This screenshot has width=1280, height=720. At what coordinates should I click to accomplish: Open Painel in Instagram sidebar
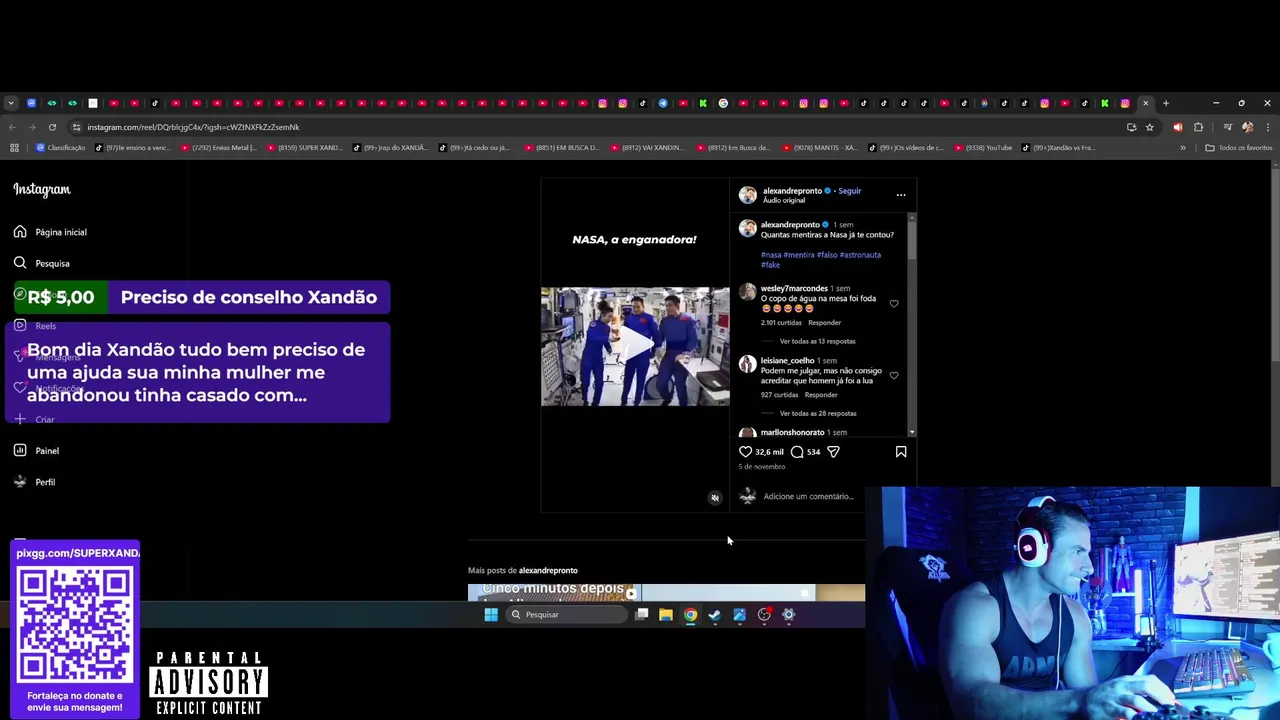pos(37,451)
